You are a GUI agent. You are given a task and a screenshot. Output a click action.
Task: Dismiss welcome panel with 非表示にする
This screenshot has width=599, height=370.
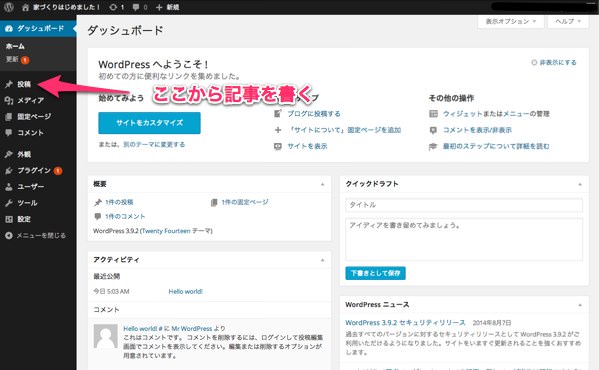(x=554, y=62)
